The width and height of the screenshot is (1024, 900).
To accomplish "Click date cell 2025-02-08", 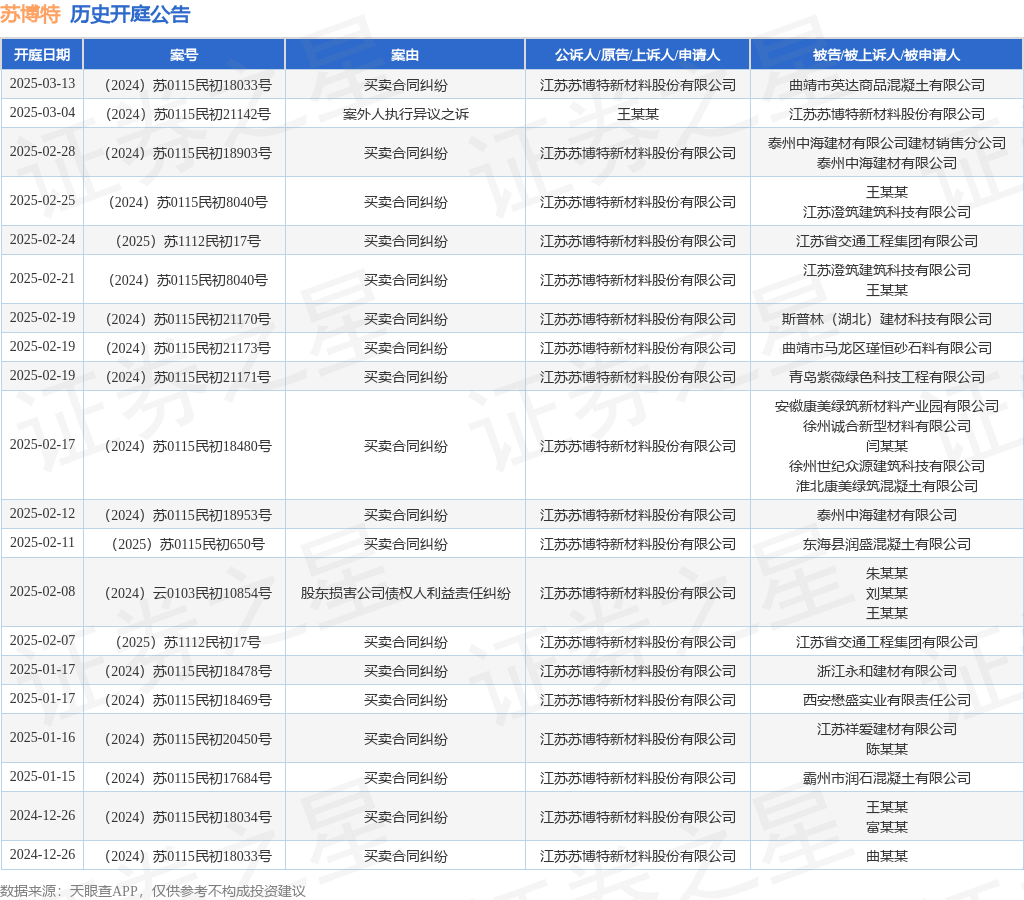I will point(42,592).
